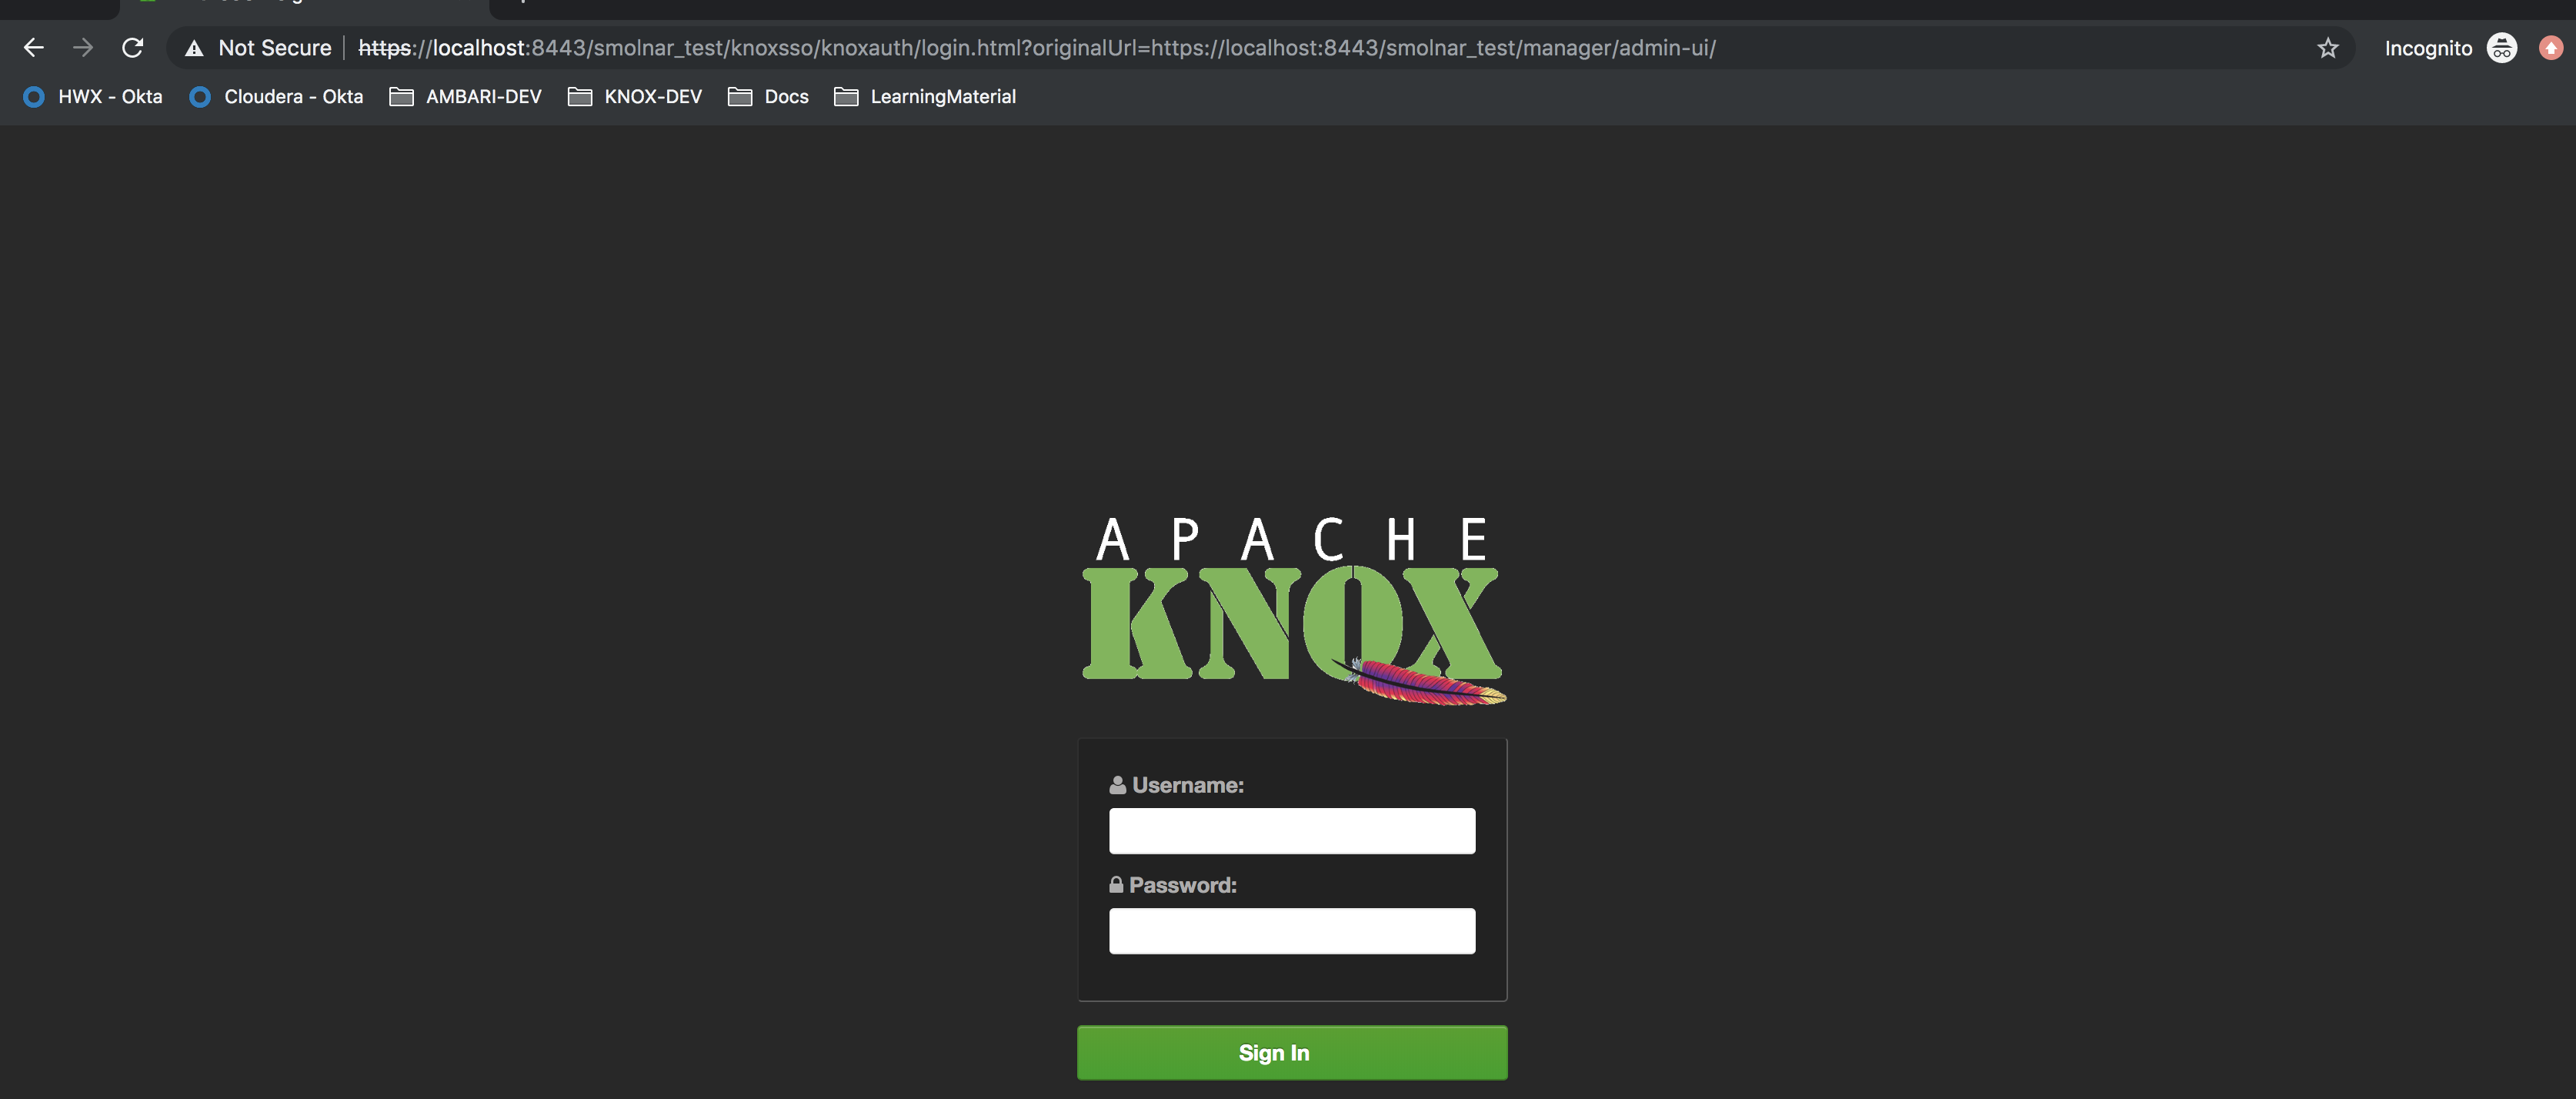
Task: Focus the localhost URL address bar
Action: 1036,48
